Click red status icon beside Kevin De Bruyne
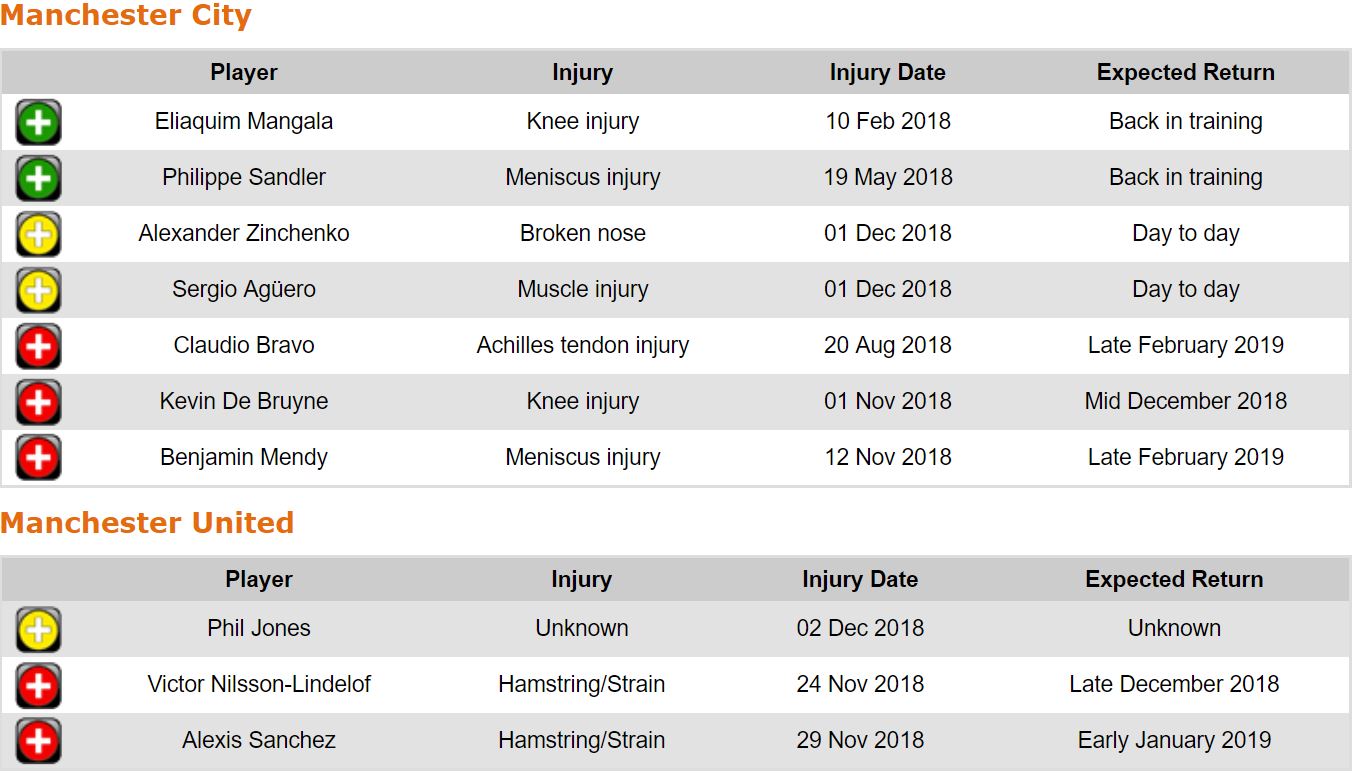Viewport: 1353px width, 774px height. [38, 403]
